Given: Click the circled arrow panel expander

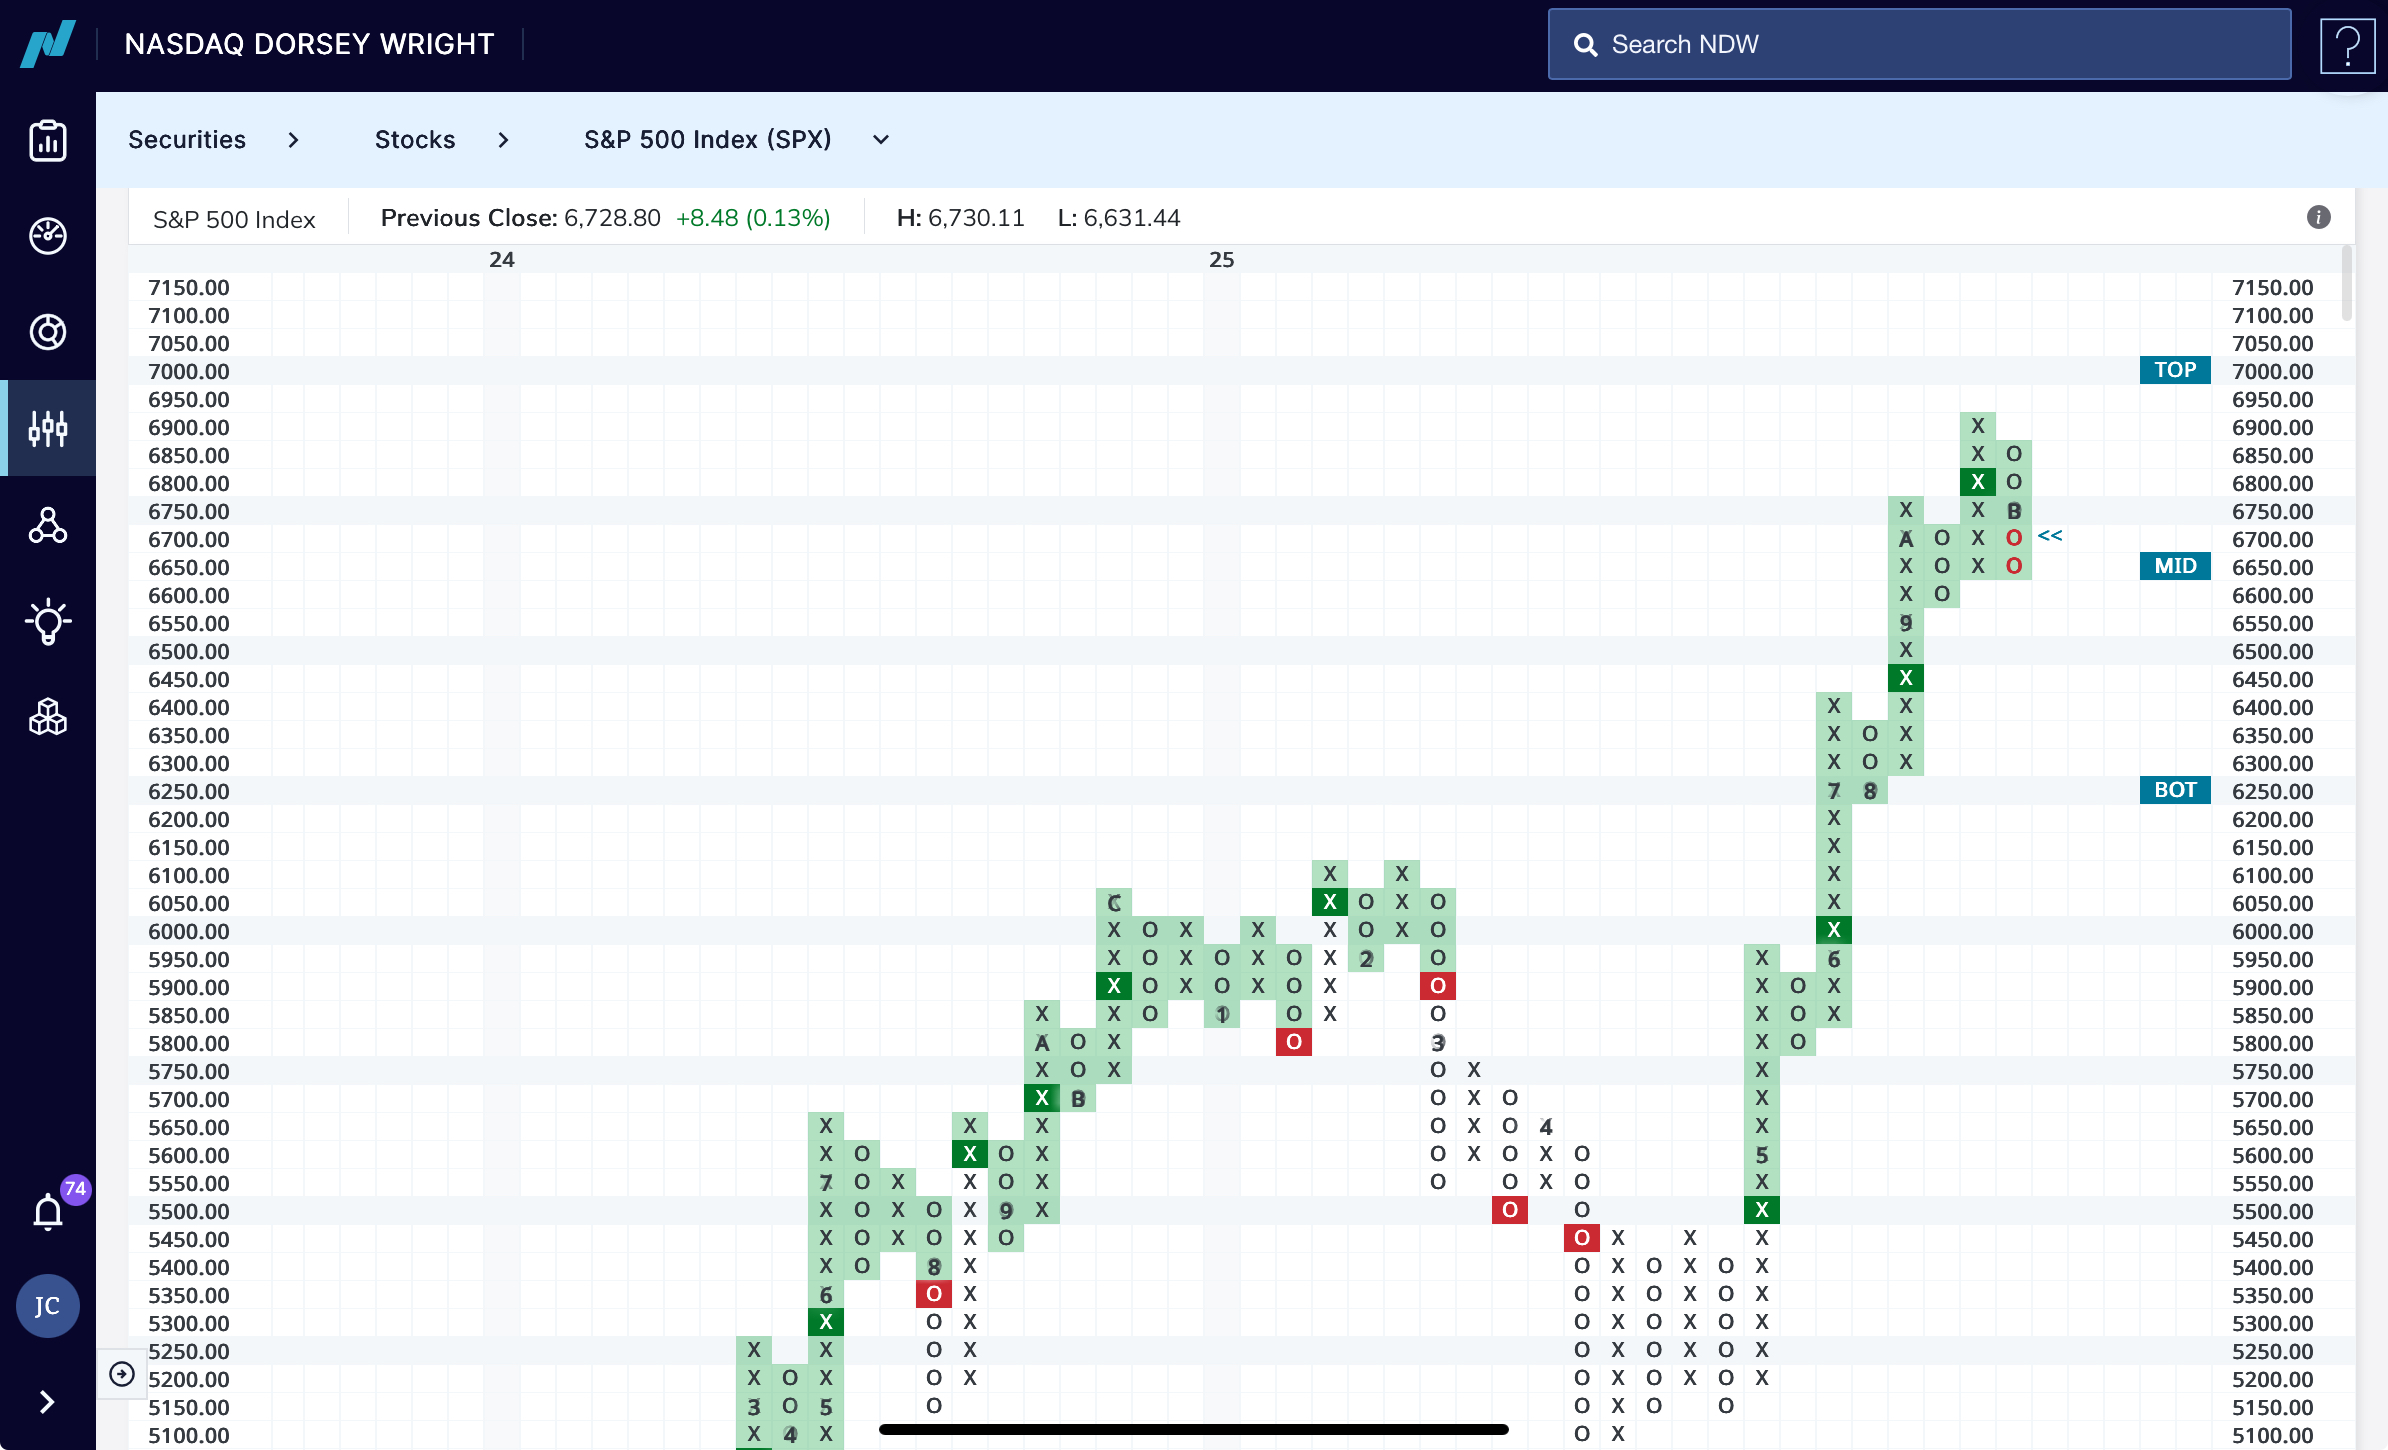Looking at the screenshot, I should pyautogui.click(x=122, y=1374).
